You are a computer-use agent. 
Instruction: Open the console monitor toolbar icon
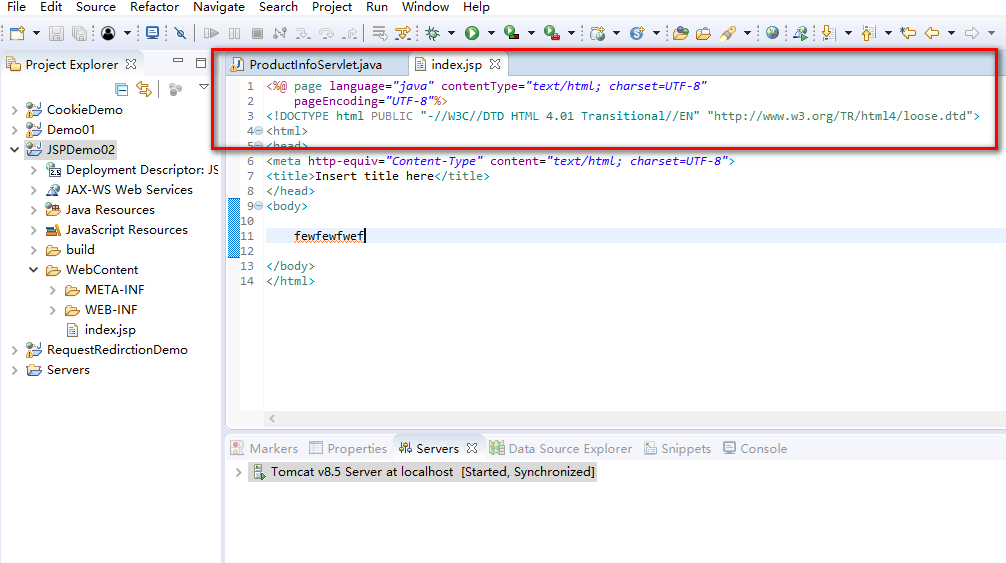[153, 33]
